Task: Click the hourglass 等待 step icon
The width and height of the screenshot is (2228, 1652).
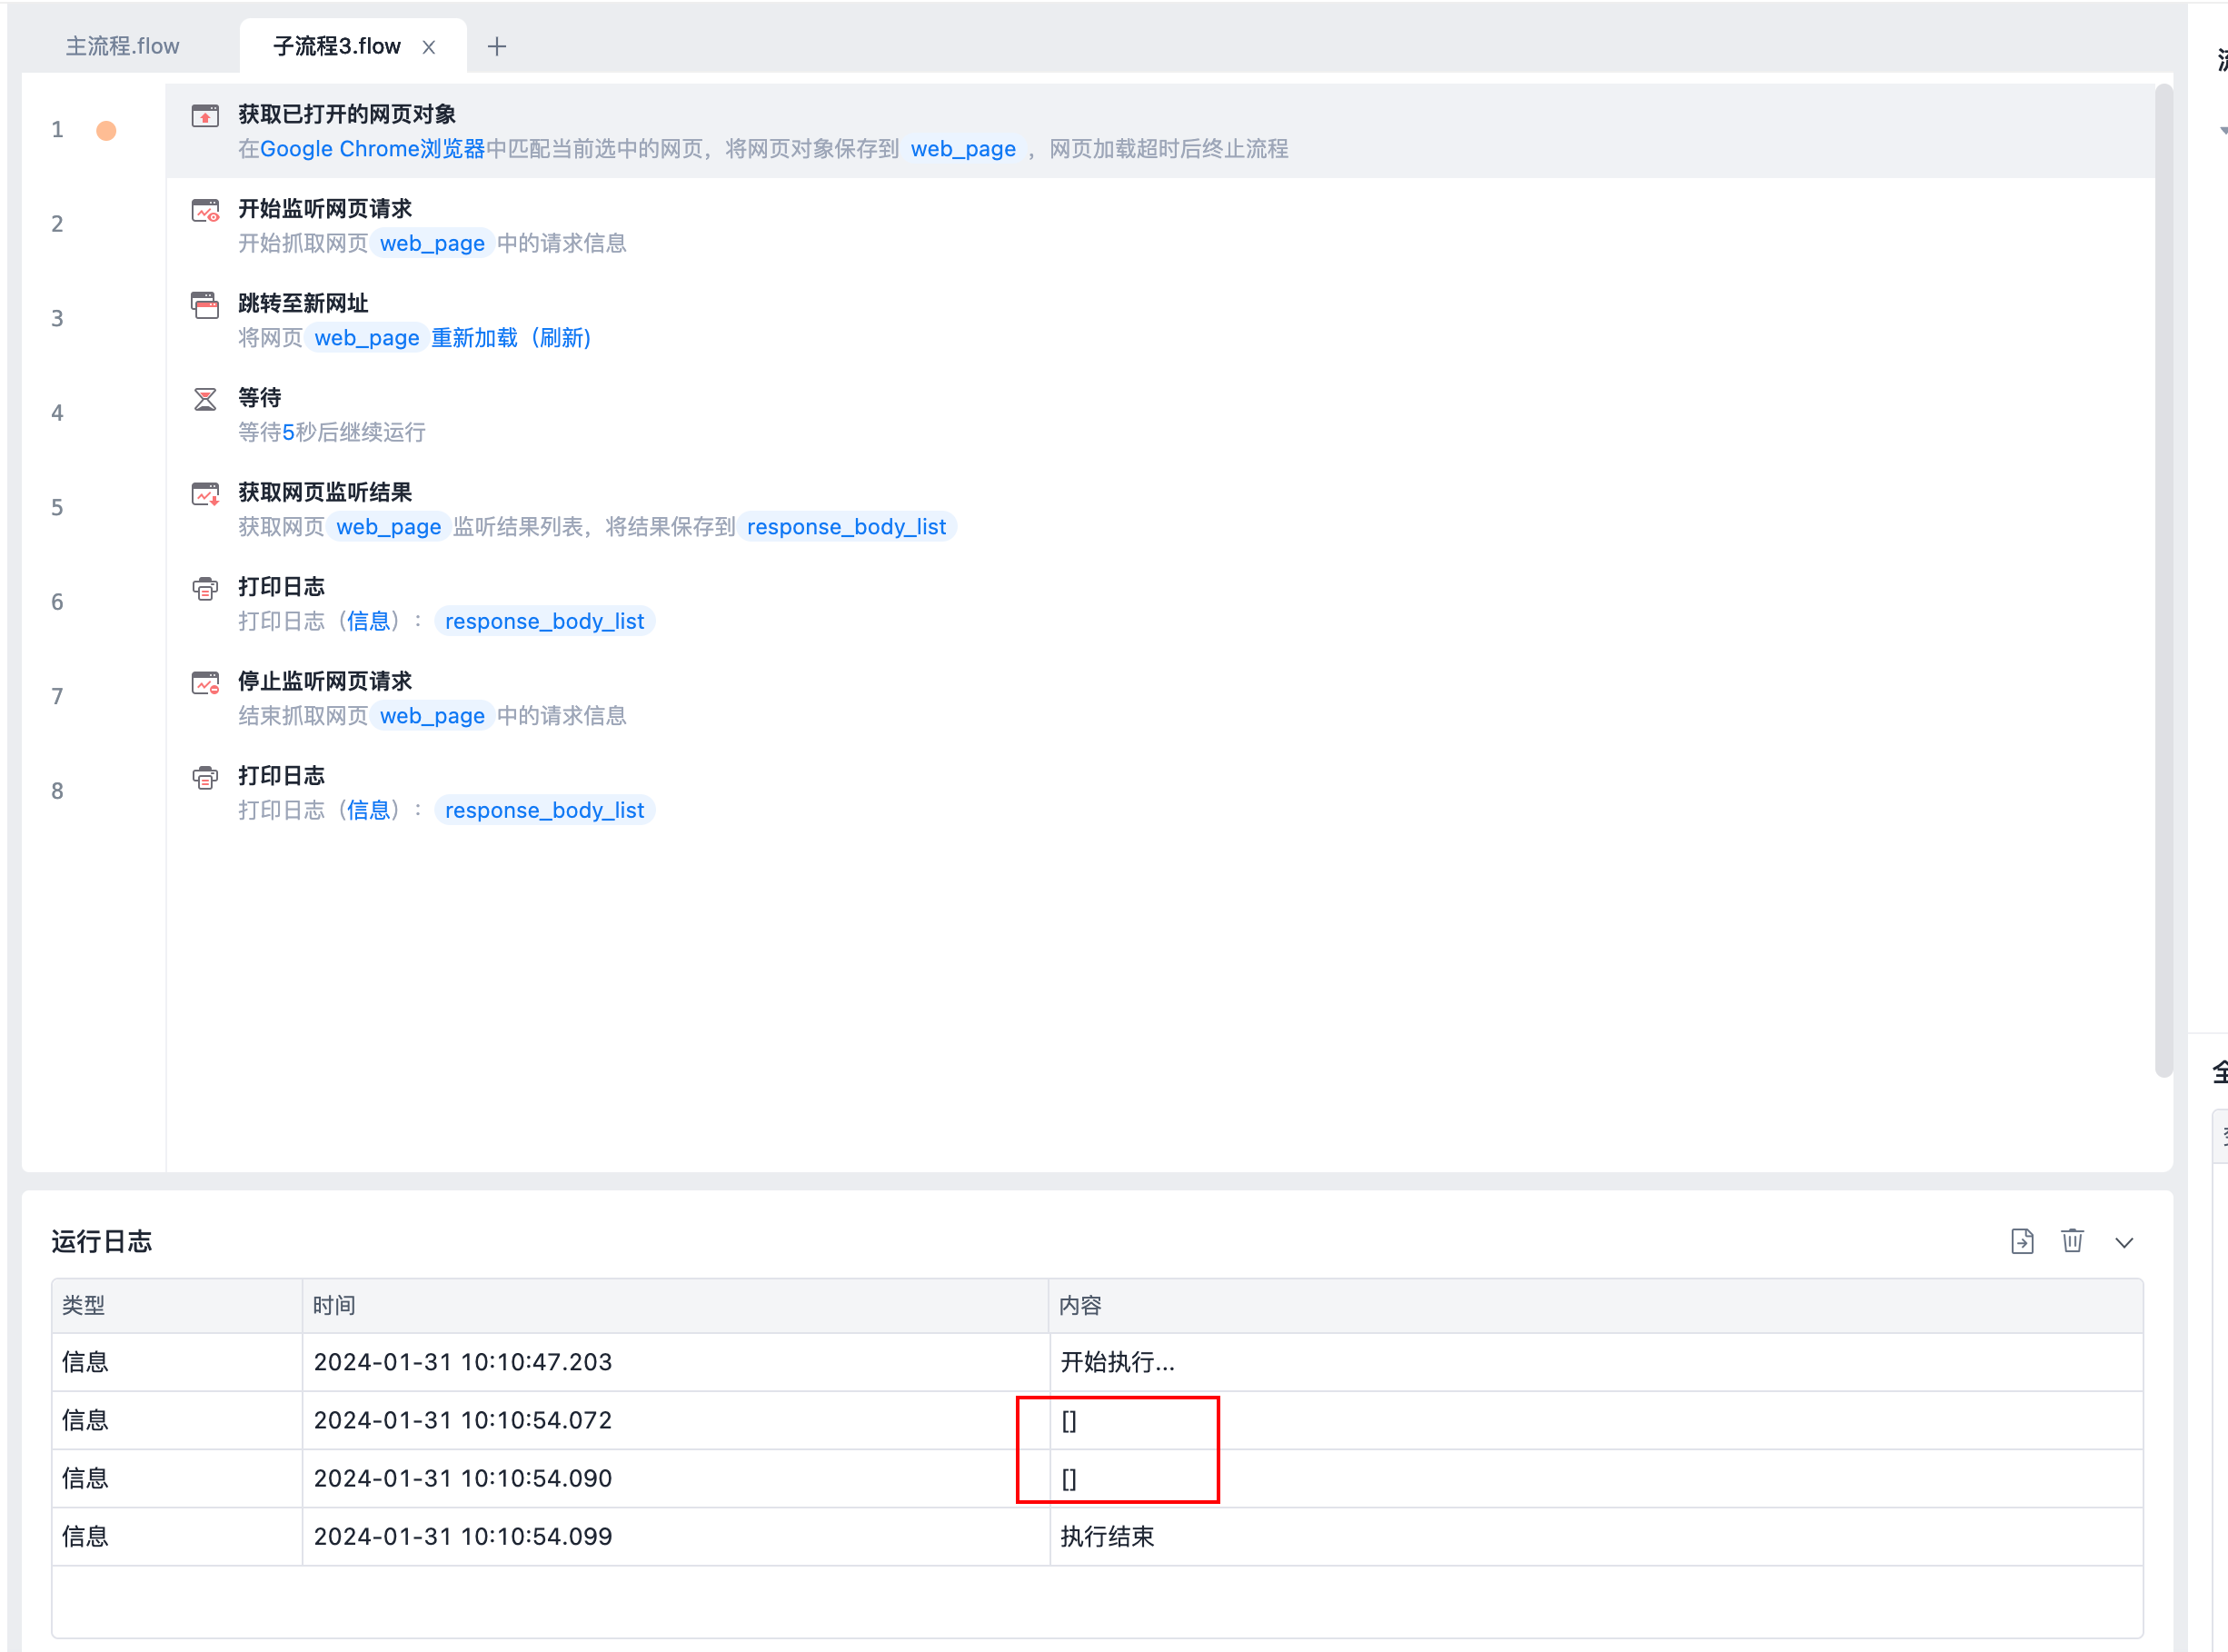Action: coord(205,400)
